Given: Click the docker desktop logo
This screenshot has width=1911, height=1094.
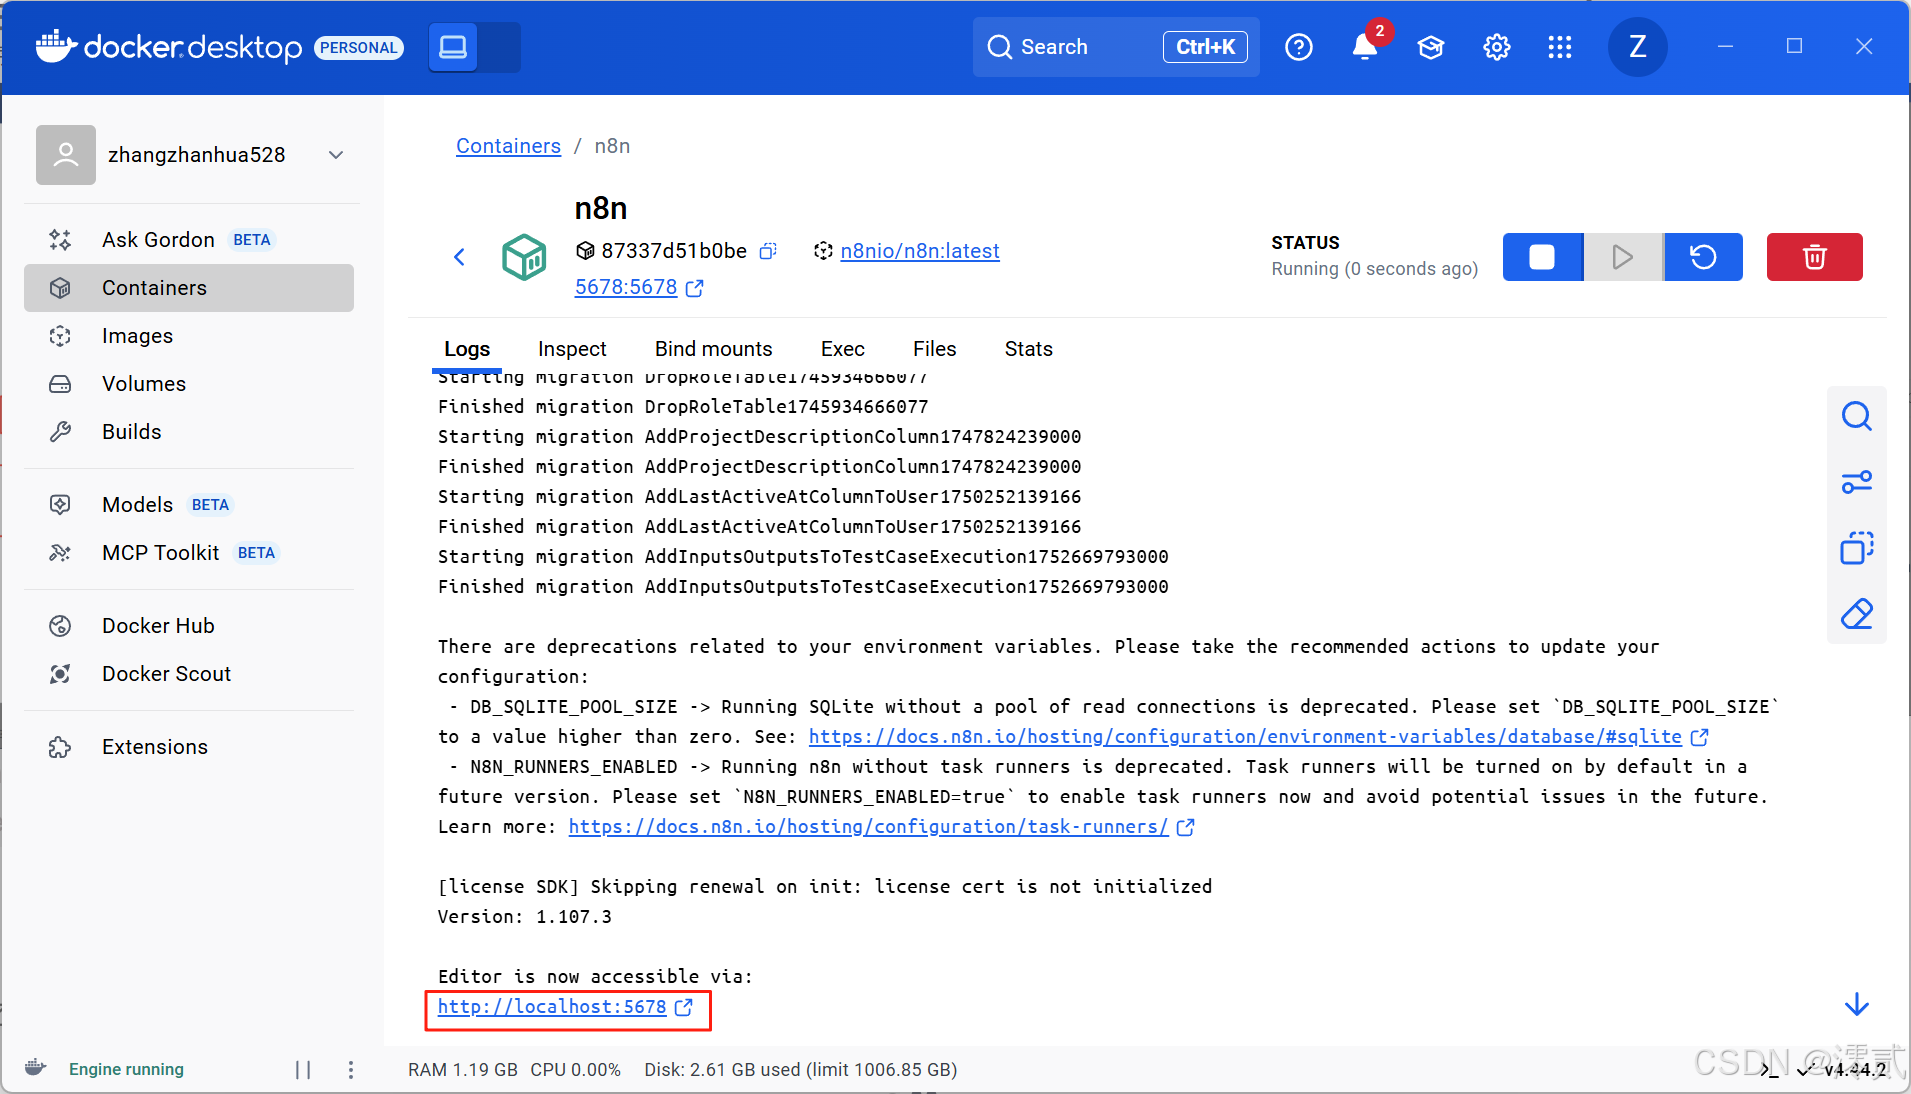Looking at the screenshot, I should coord(169,47).
